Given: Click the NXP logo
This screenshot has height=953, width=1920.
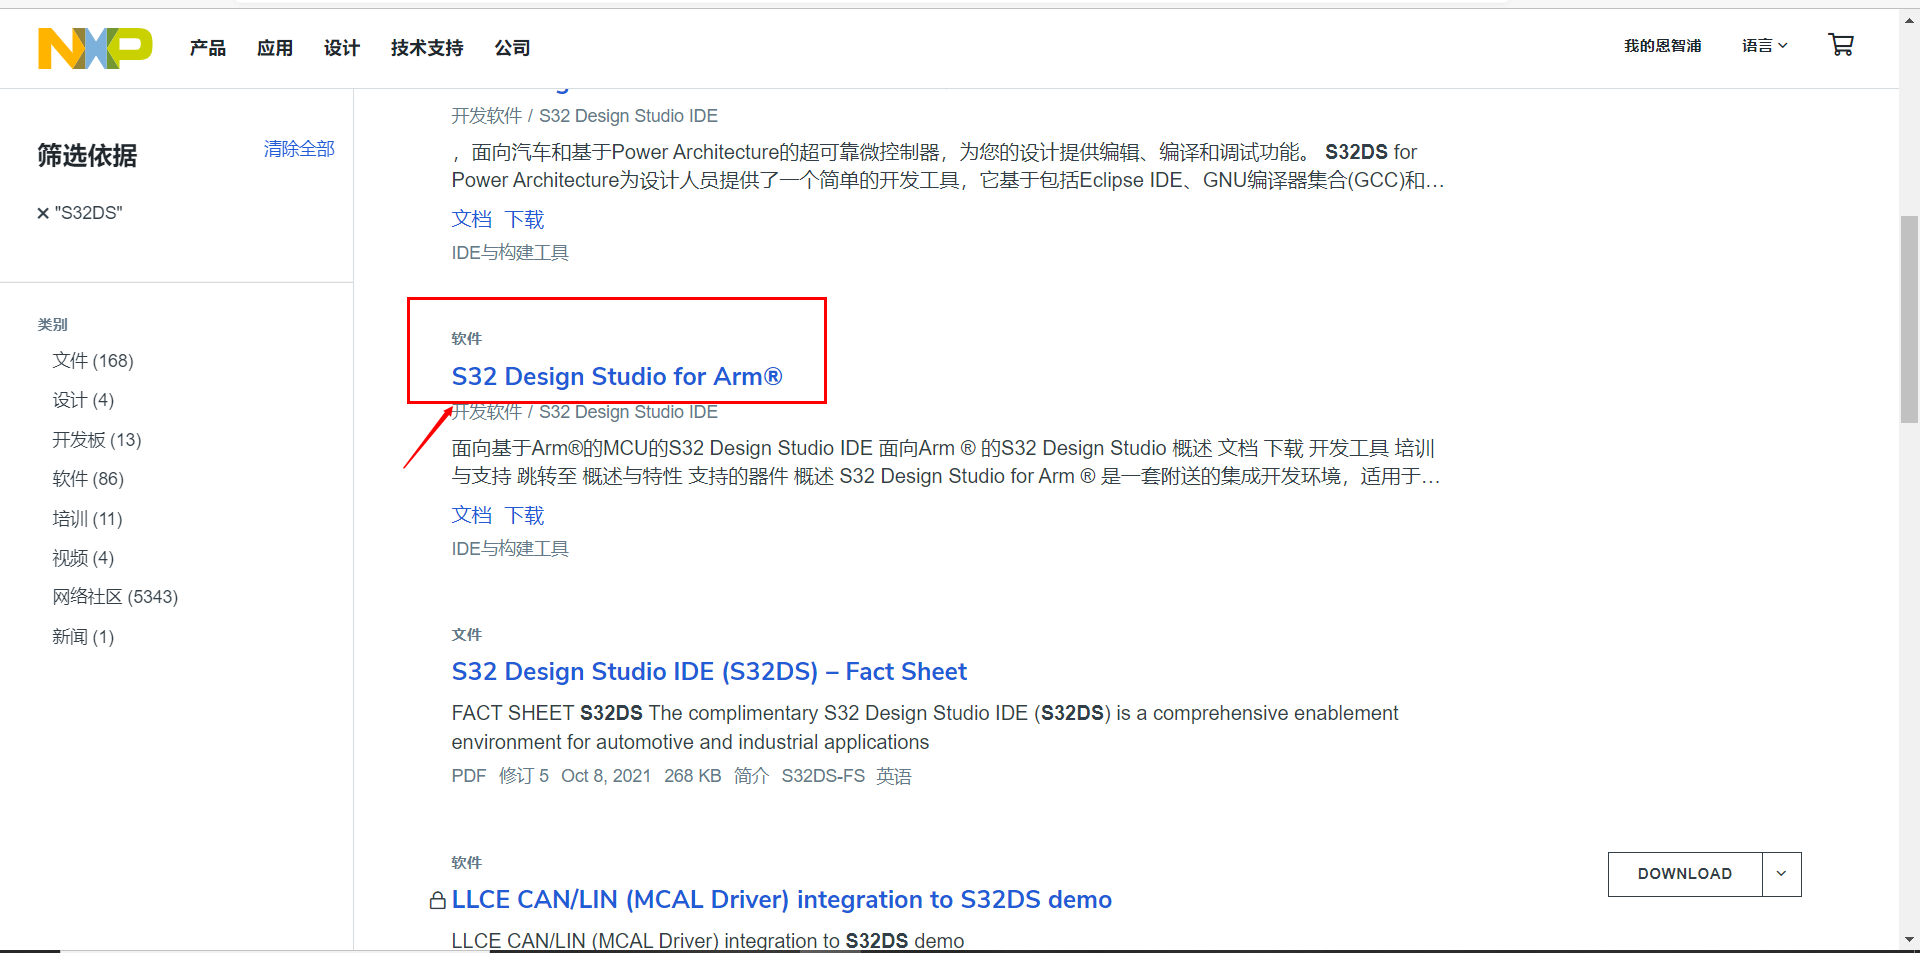Looking at the screenshot, I should pyautogui.click(x=95, y=47).
